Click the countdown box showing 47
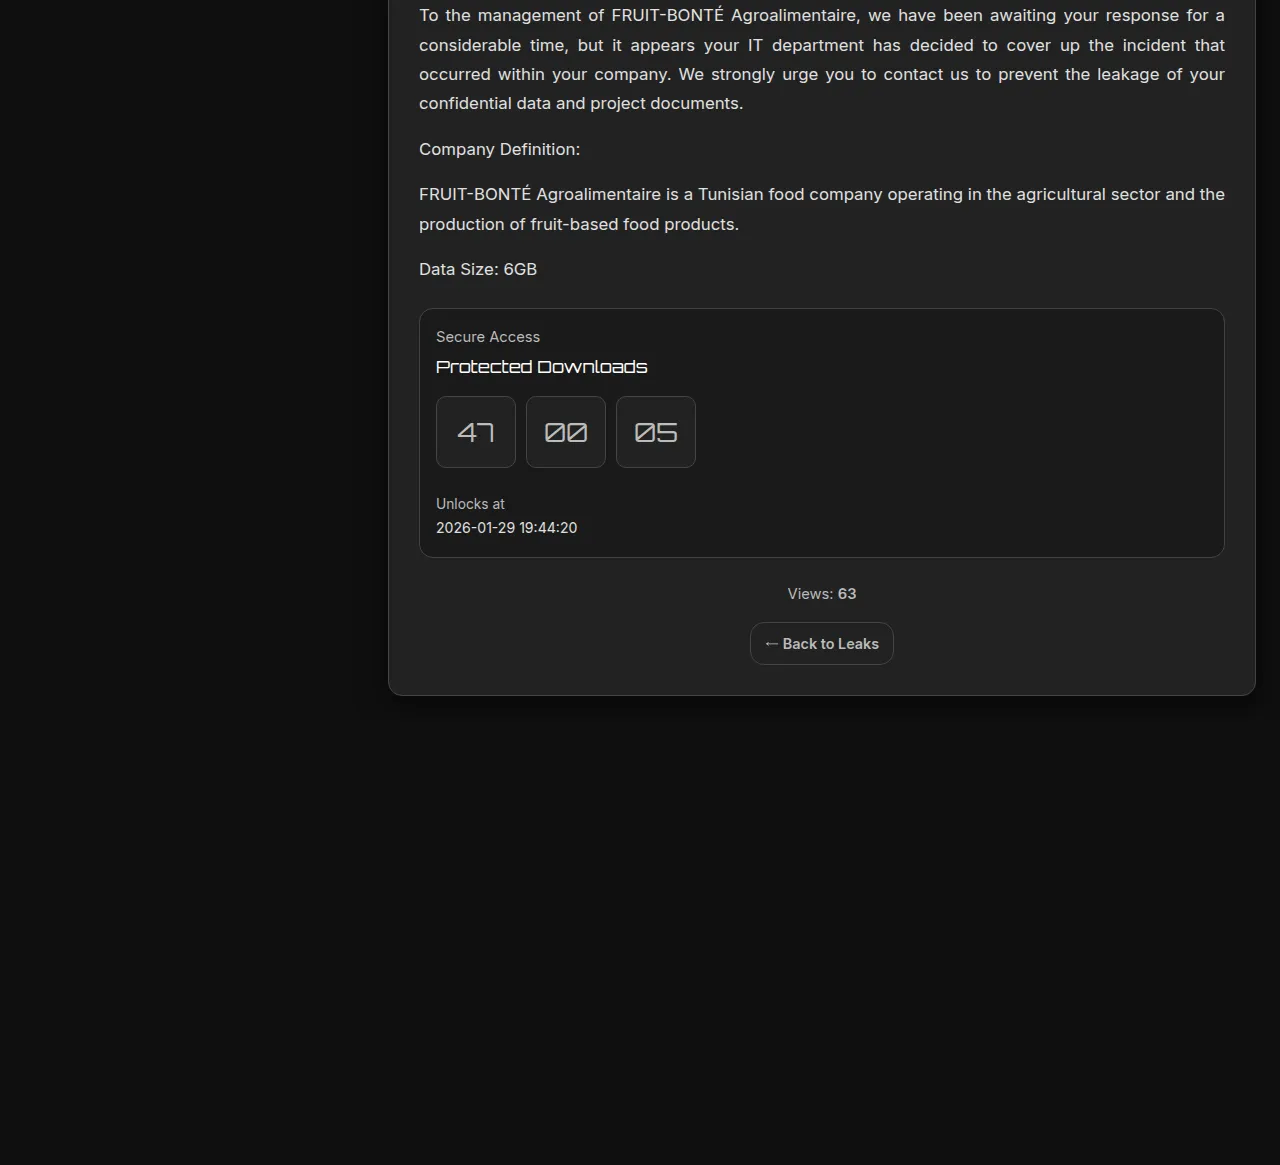The image size is (1280, 1165). pos(476,432)
